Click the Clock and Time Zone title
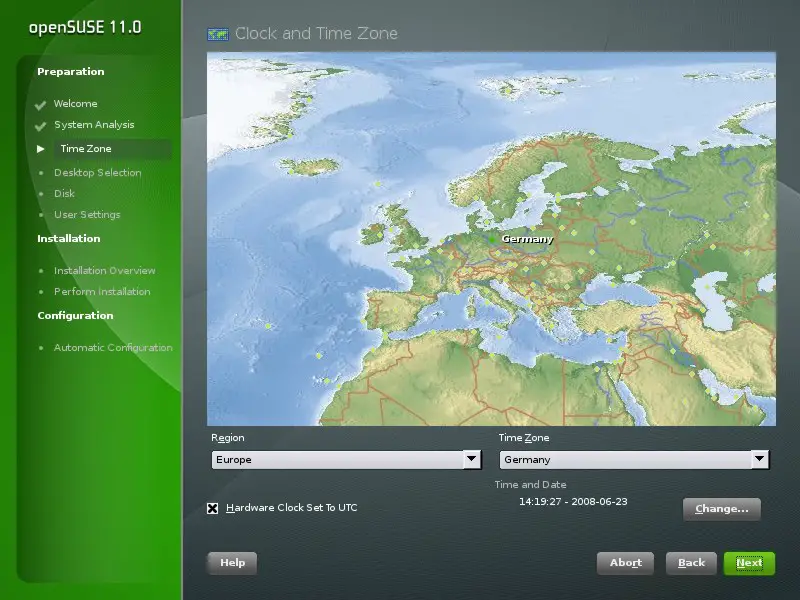800x600 pixels. click(x=316, y=34)
